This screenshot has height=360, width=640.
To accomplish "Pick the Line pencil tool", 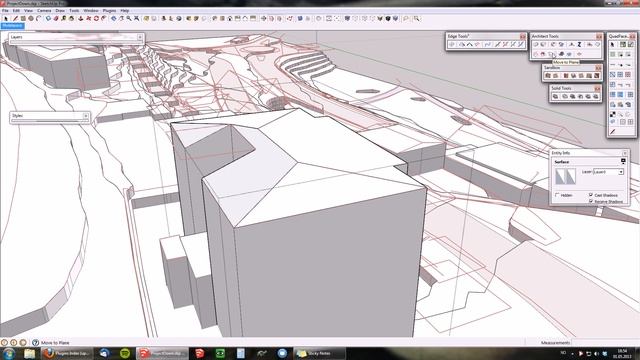I will click(x=16, y=18).
